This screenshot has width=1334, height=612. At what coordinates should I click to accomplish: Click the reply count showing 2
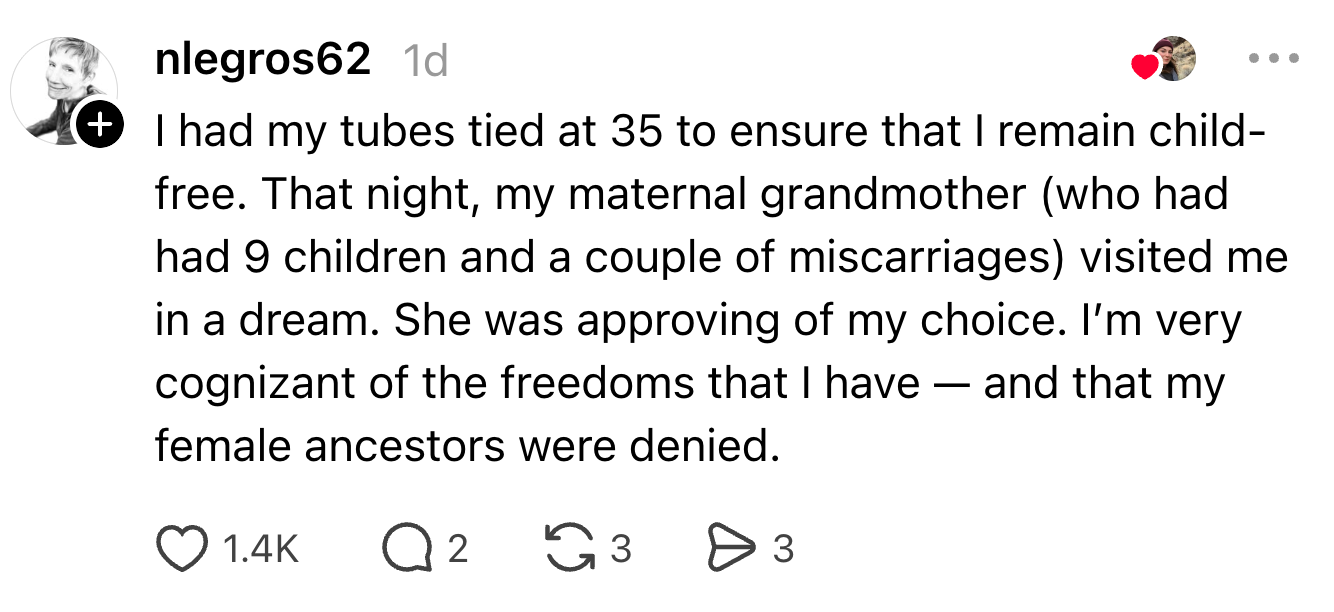click(456, 549)
